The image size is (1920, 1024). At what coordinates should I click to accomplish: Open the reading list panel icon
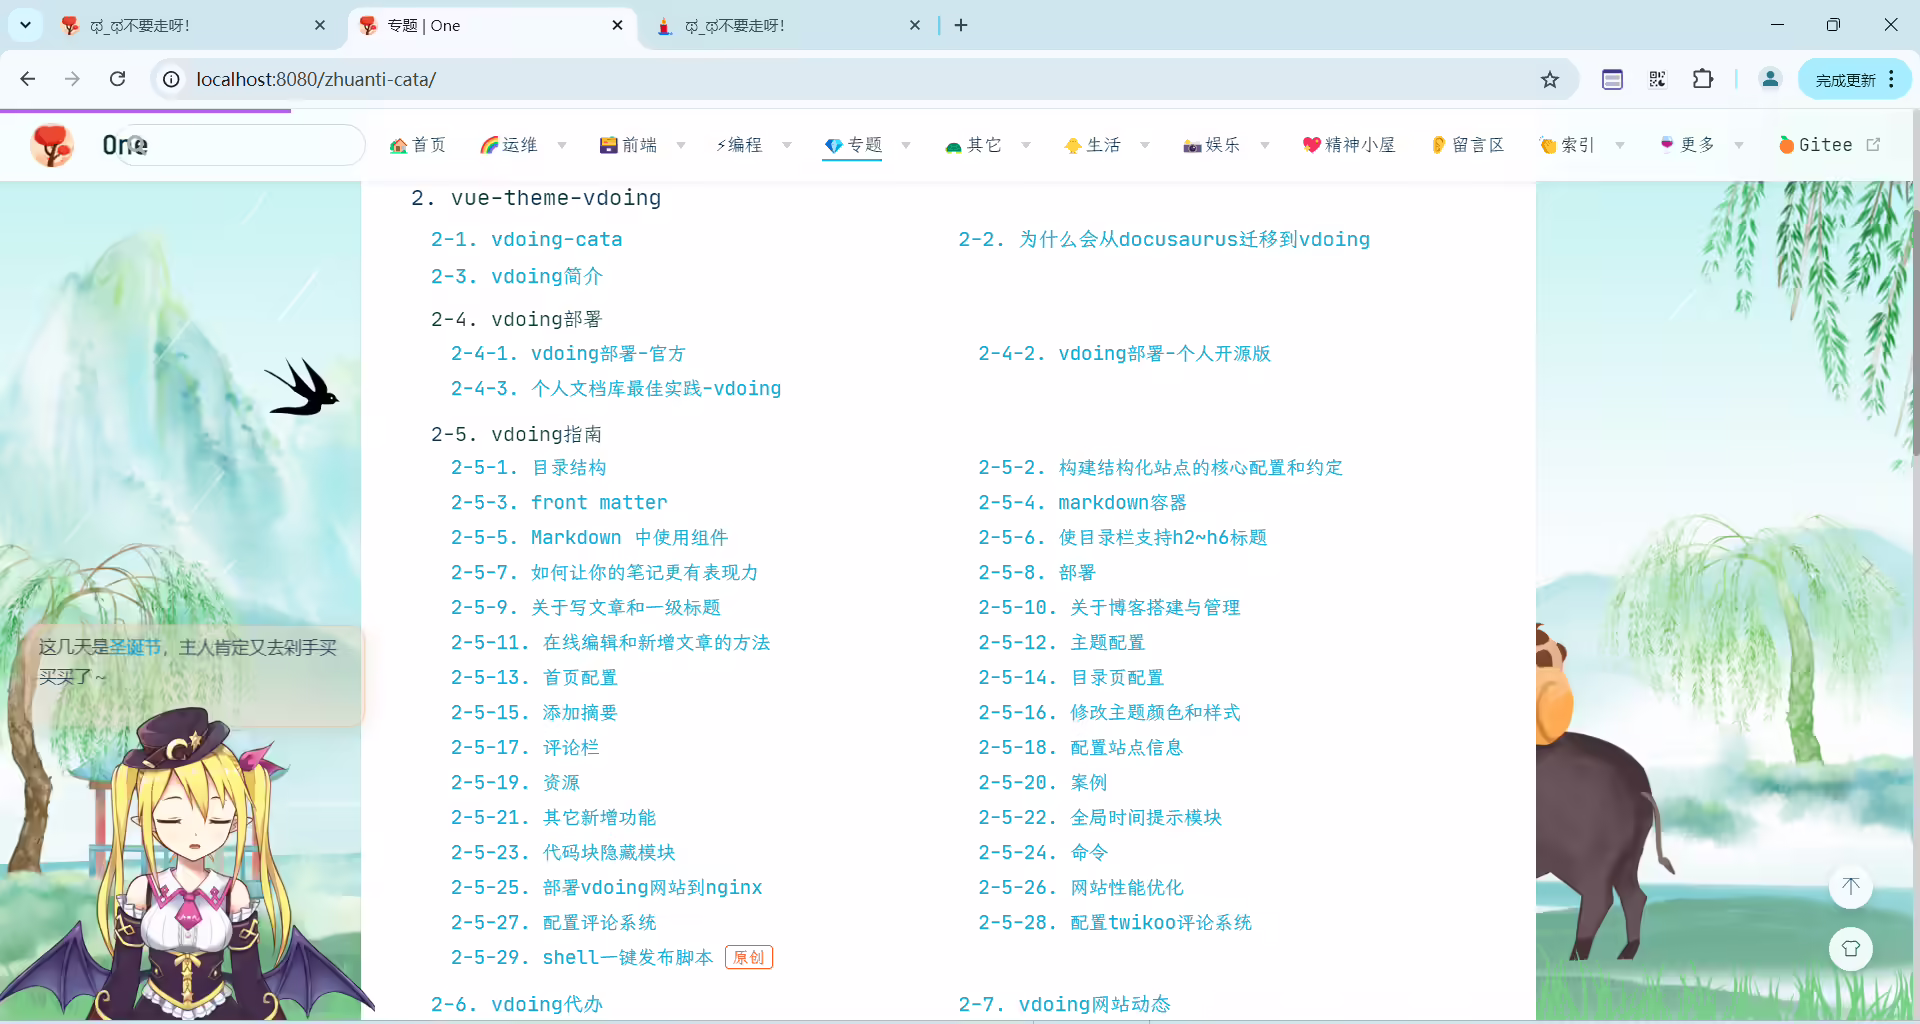tap(1612, 79)
